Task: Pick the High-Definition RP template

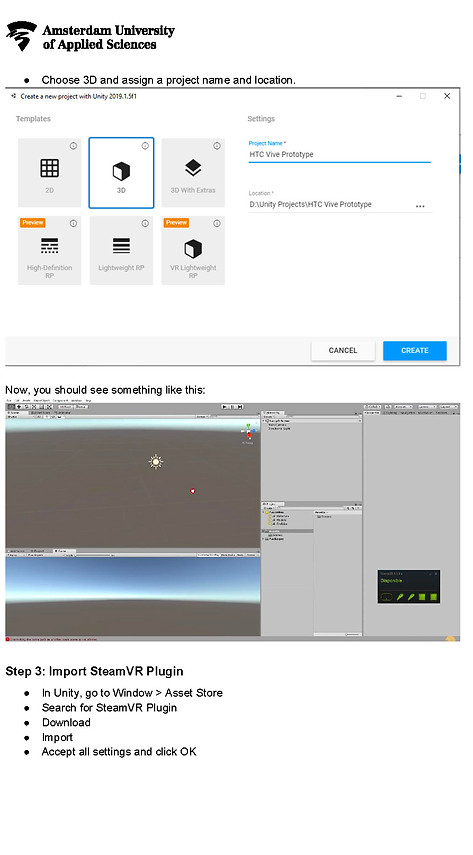Action: coord(49,250)
